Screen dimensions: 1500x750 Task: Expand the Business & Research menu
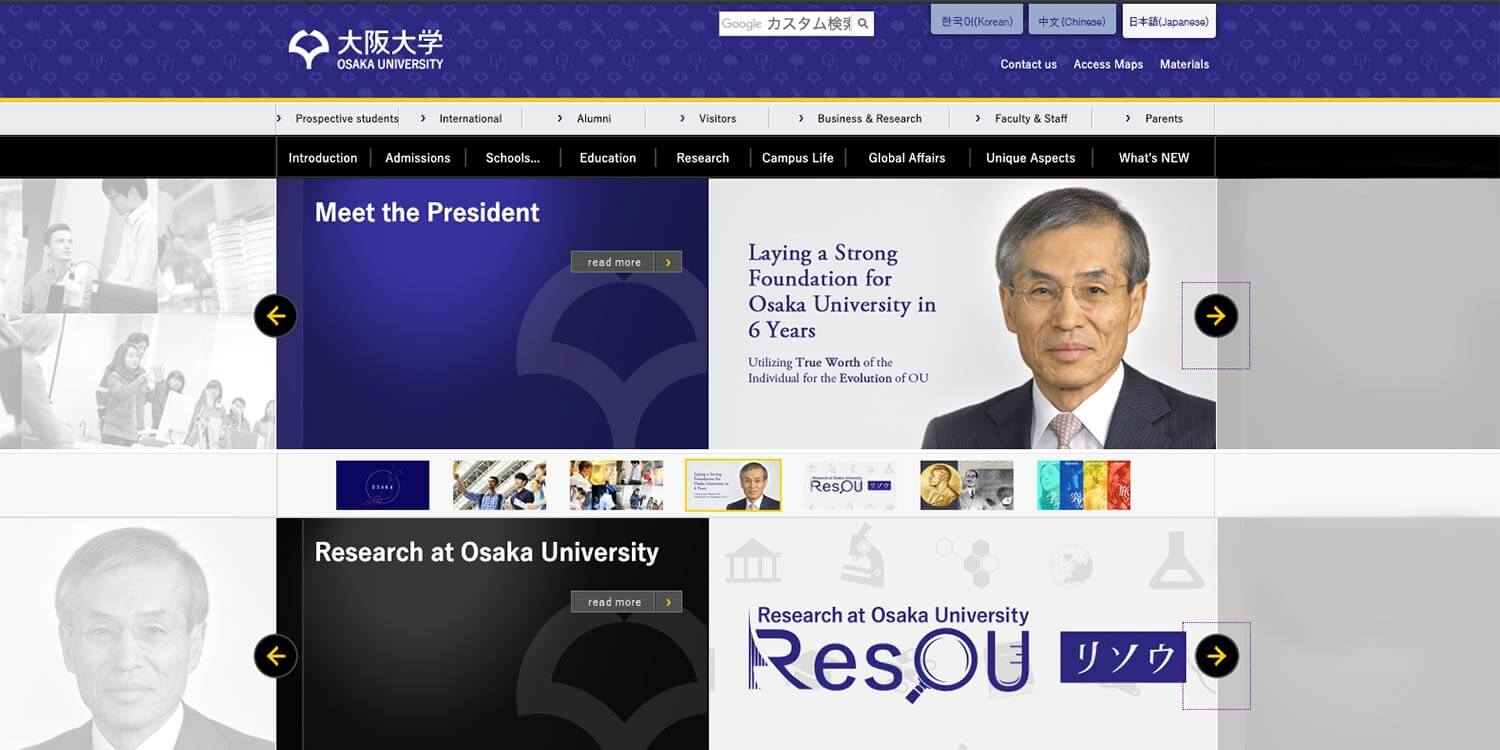(860, 118)
